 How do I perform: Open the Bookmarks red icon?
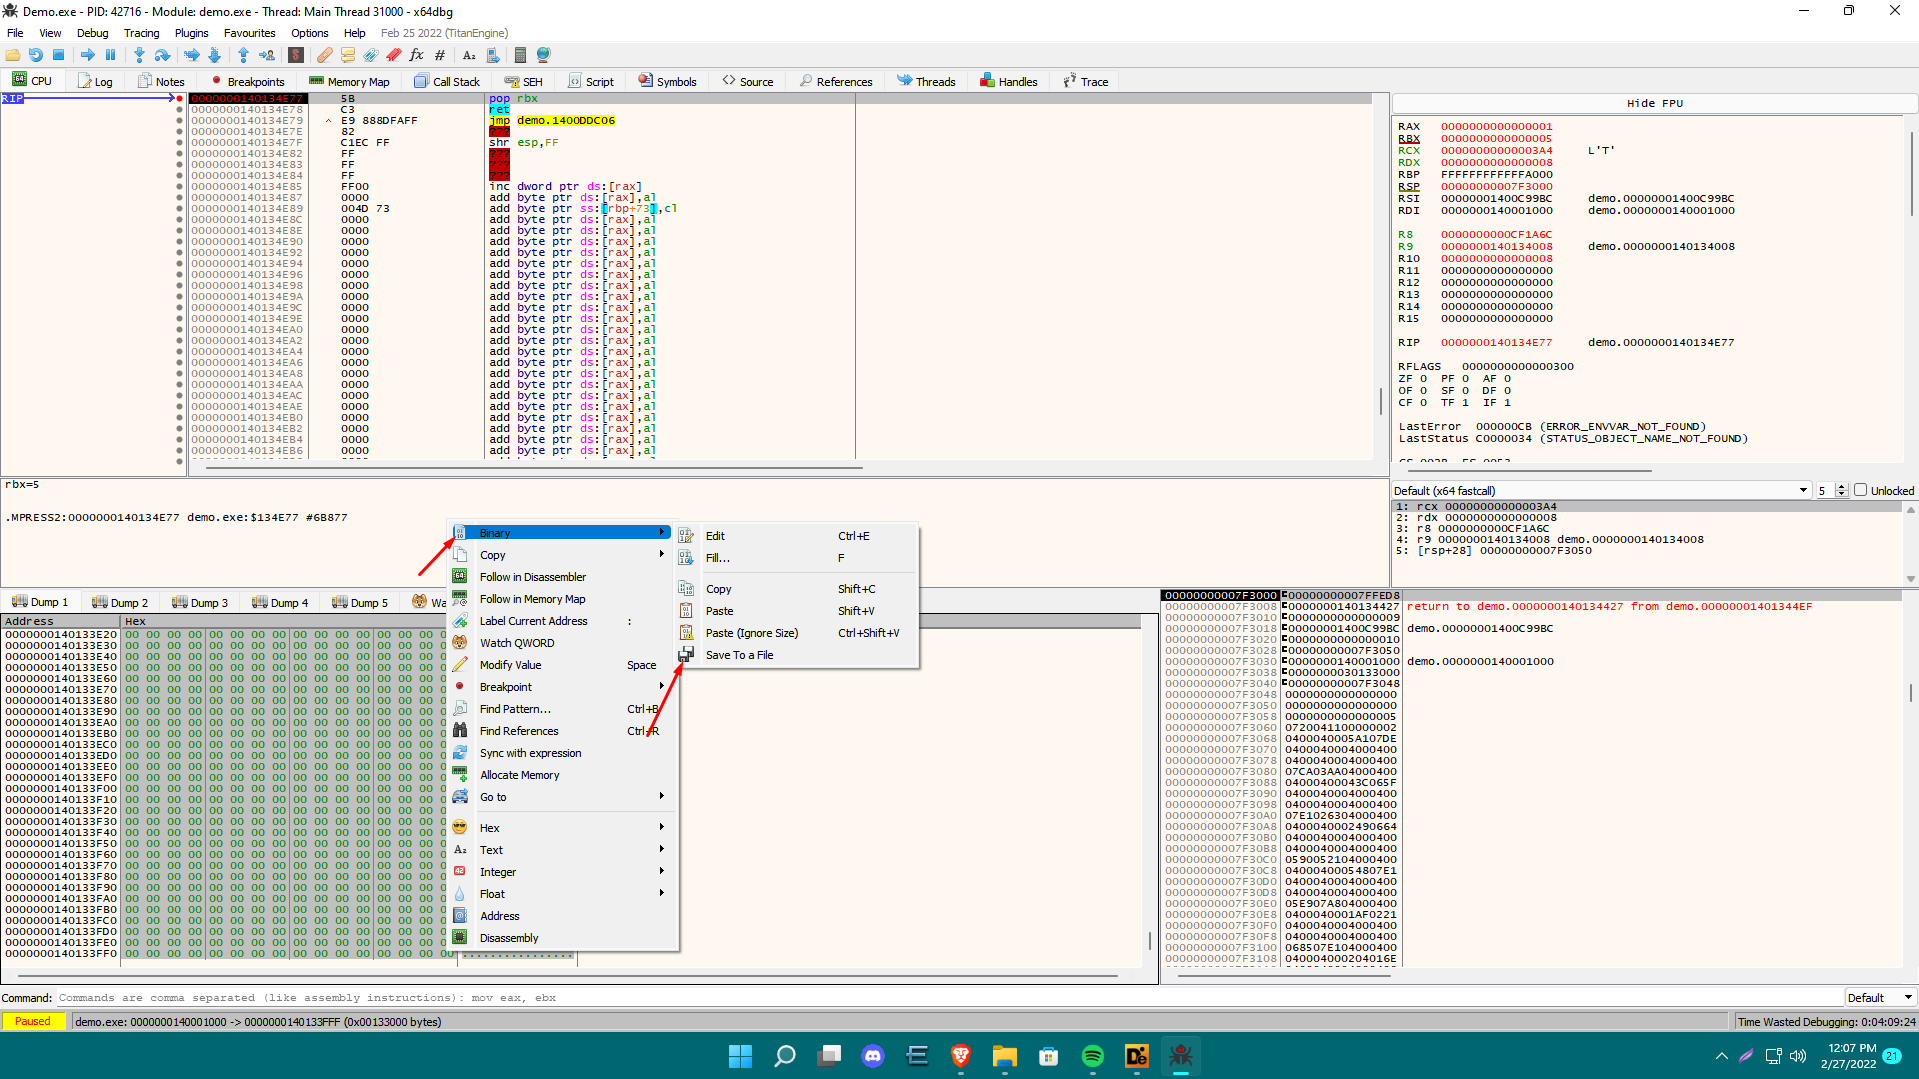pos(394,55)
